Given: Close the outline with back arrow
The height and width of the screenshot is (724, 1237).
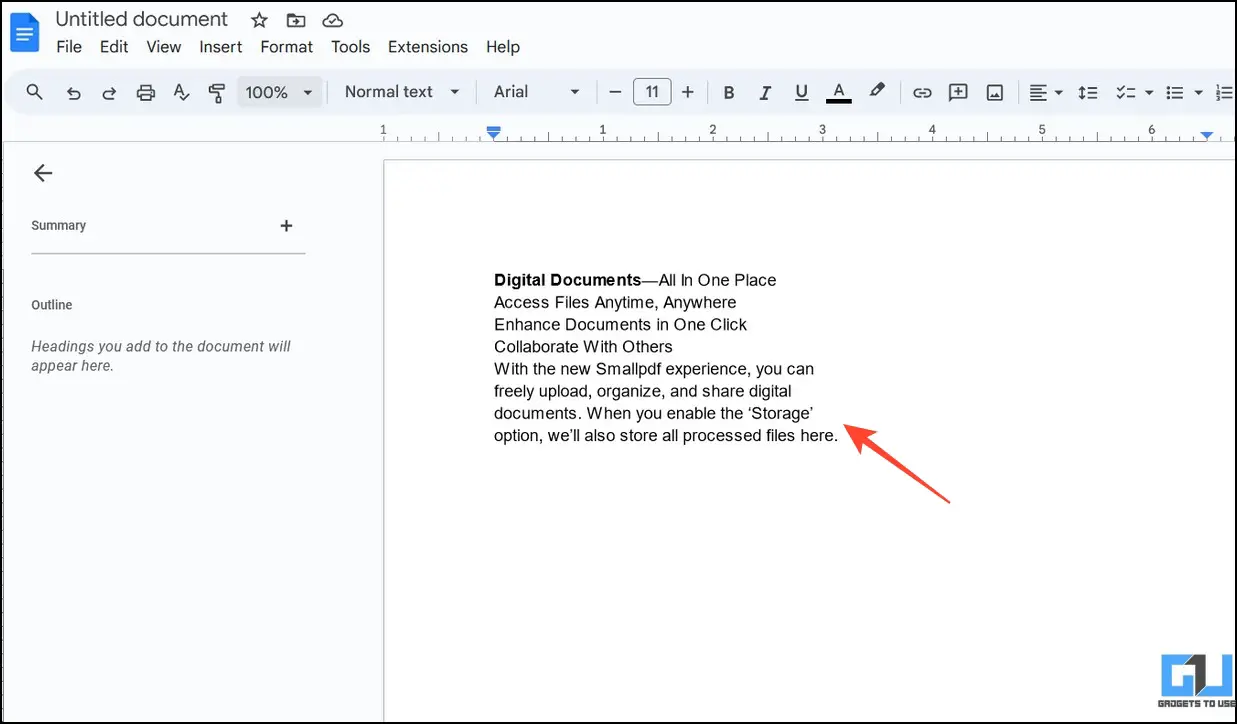Looking at the screenshot, I should coord(43,173).
